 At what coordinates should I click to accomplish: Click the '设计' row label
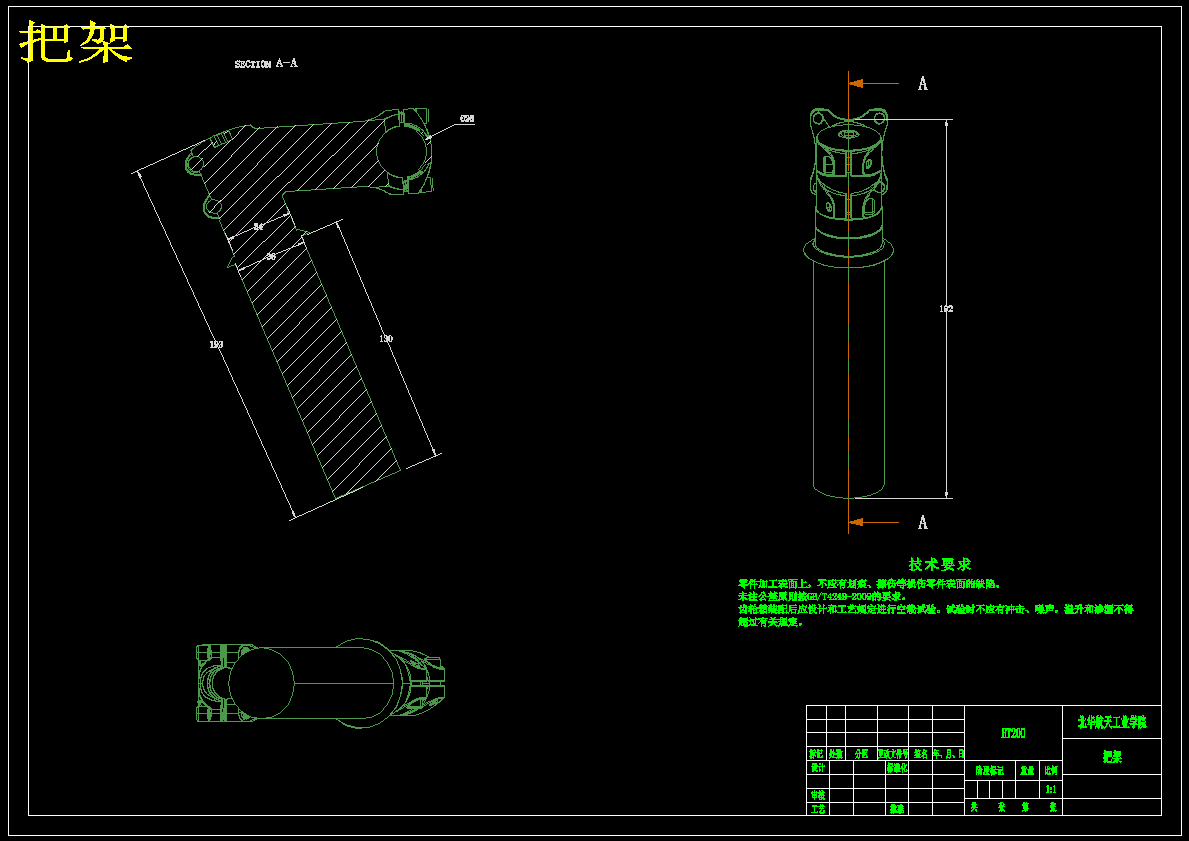click(x=817, y=767)
